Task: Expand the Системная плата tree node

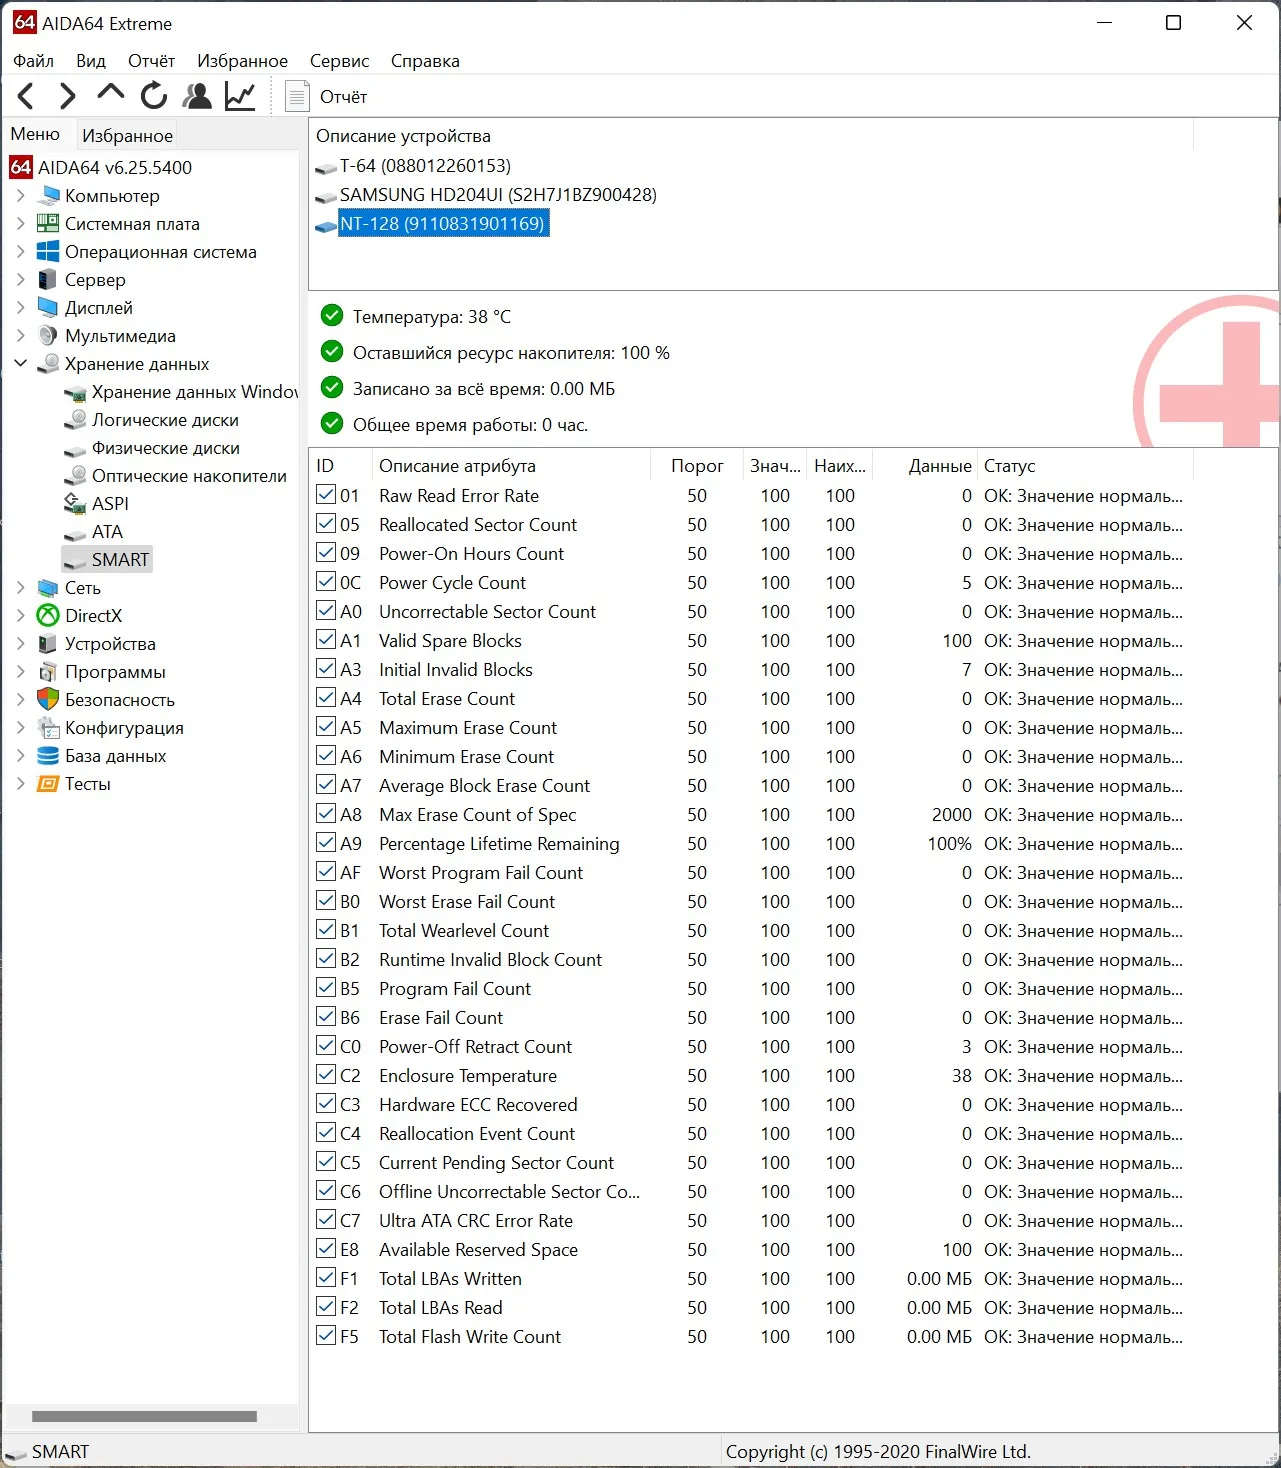Action: 20,223
